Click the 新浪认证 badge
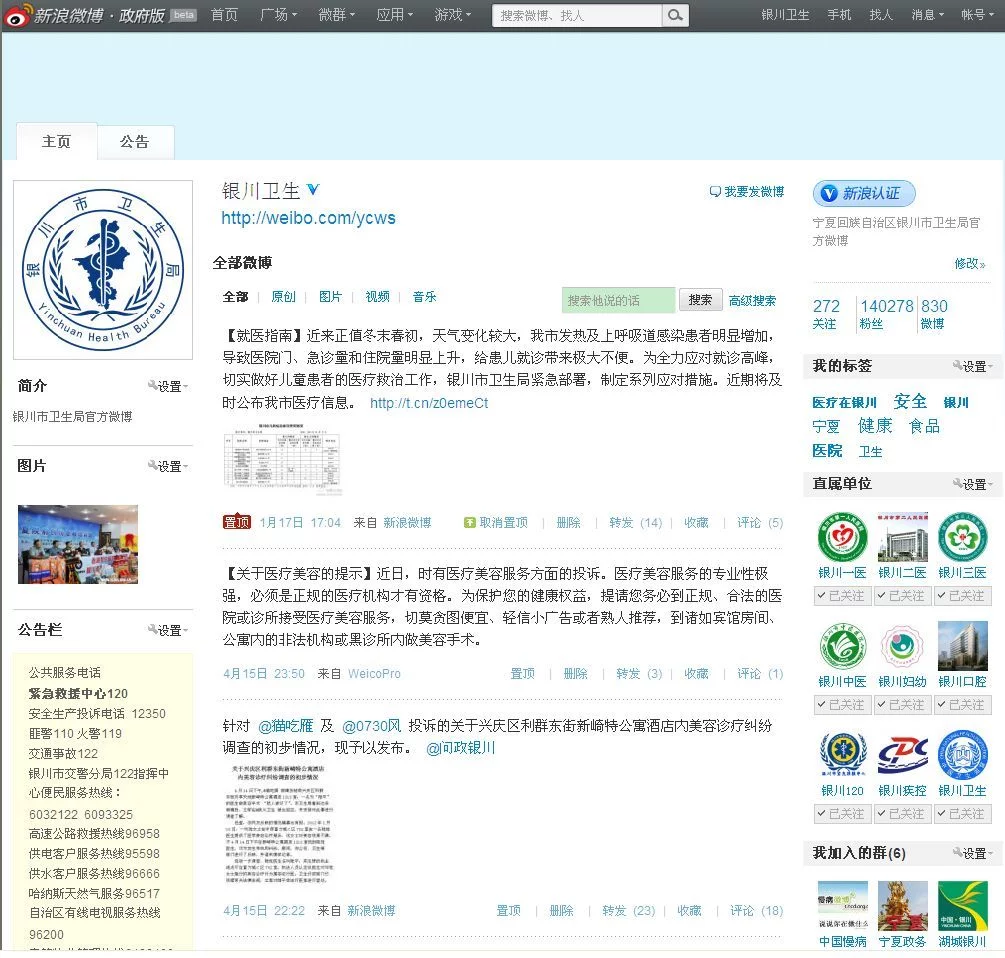The height and width of the screenshot is (958, 1005). click(x=864, y=194)
